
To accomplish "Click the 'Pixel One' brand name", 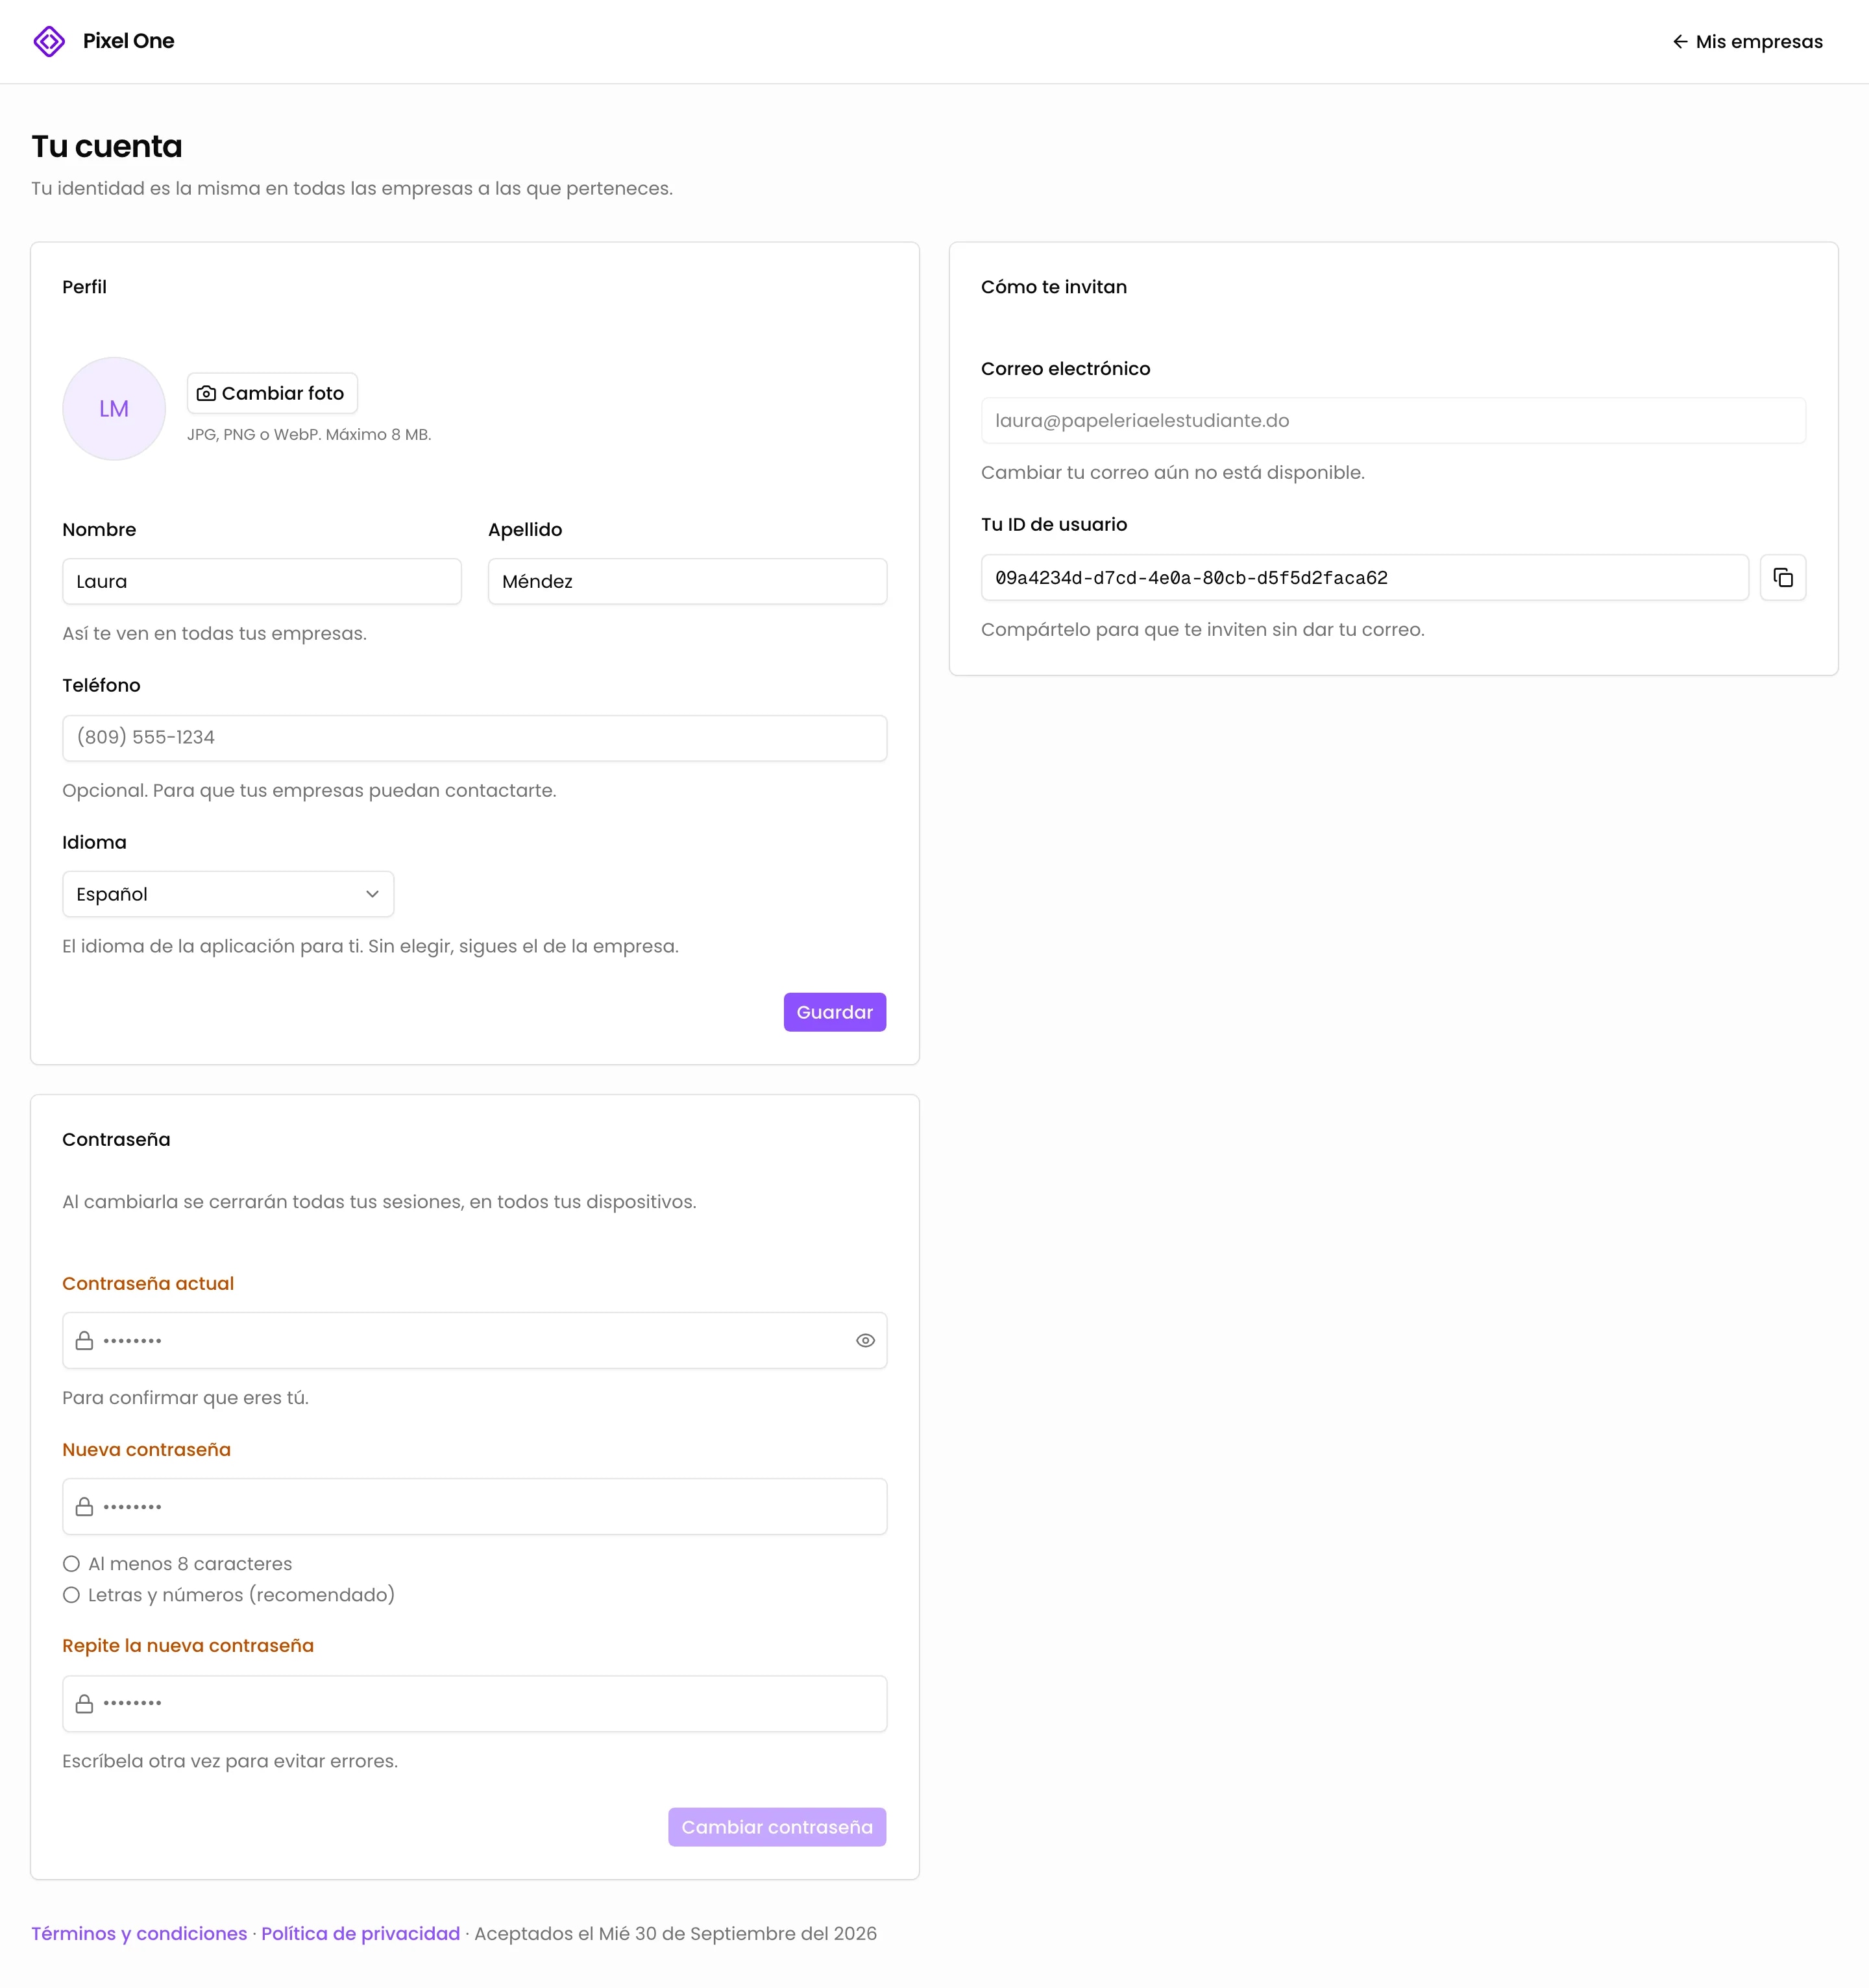I will 128,41.
